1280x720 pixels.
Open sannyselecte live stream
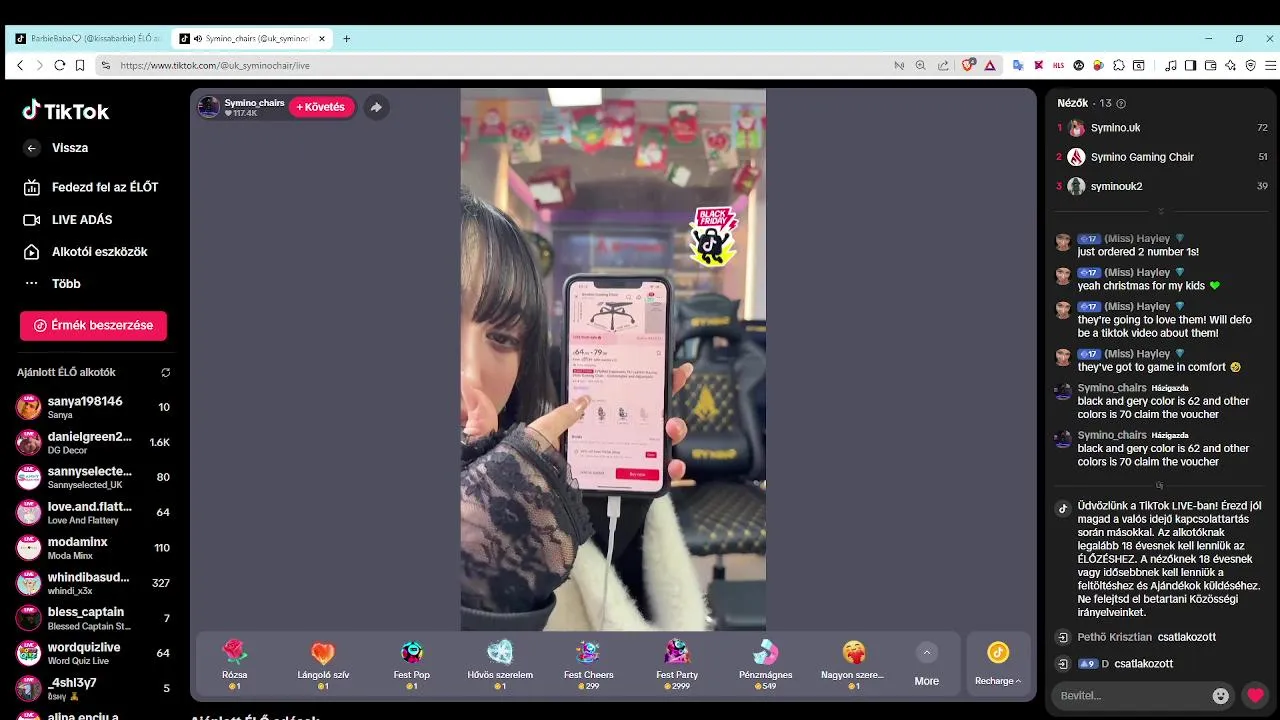[93, 477]
